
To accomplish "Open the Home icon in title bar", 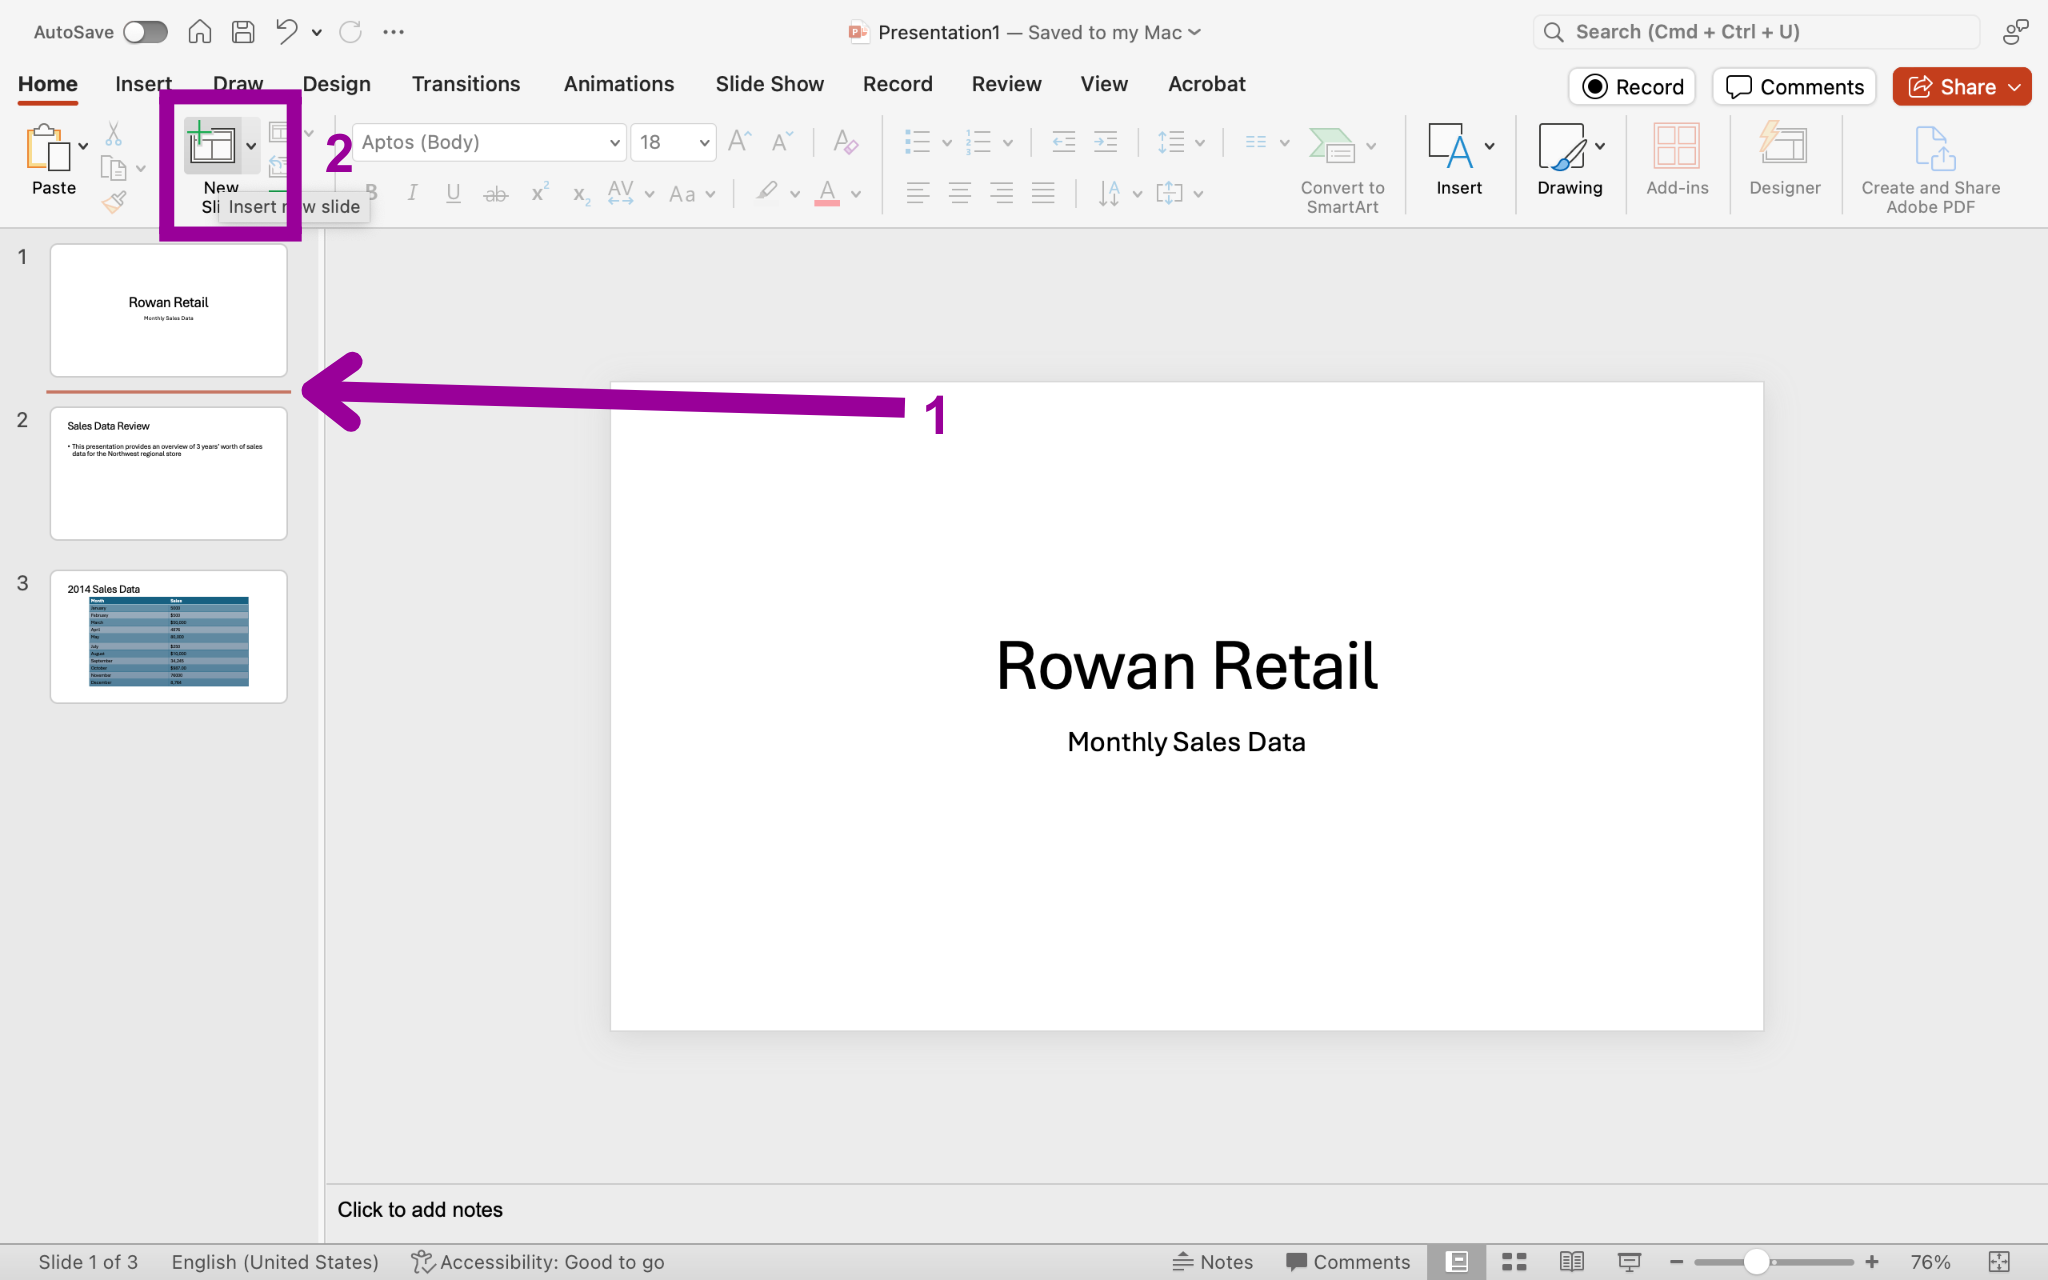I will (200, 32).
